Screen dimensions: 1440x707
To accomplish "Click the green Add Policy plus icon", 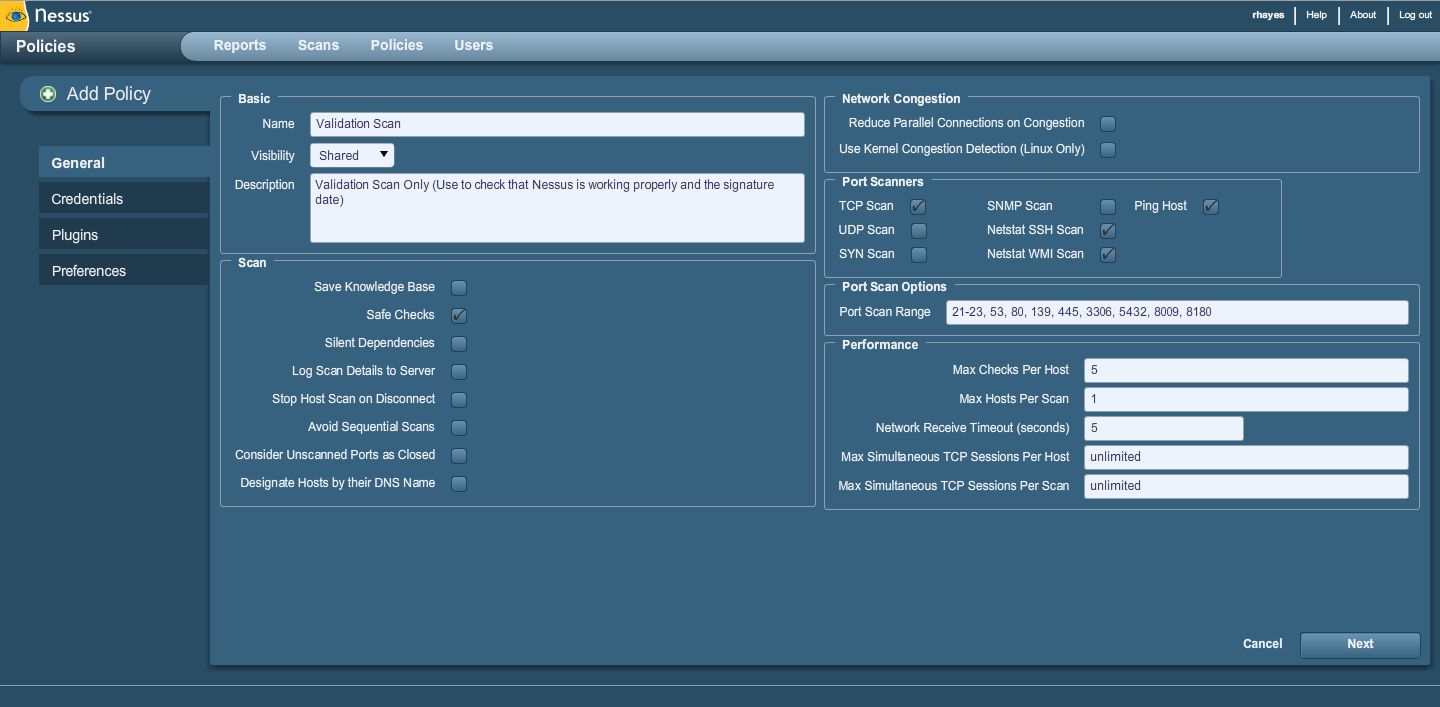I will pyautogui.click(x=48, y=94).
